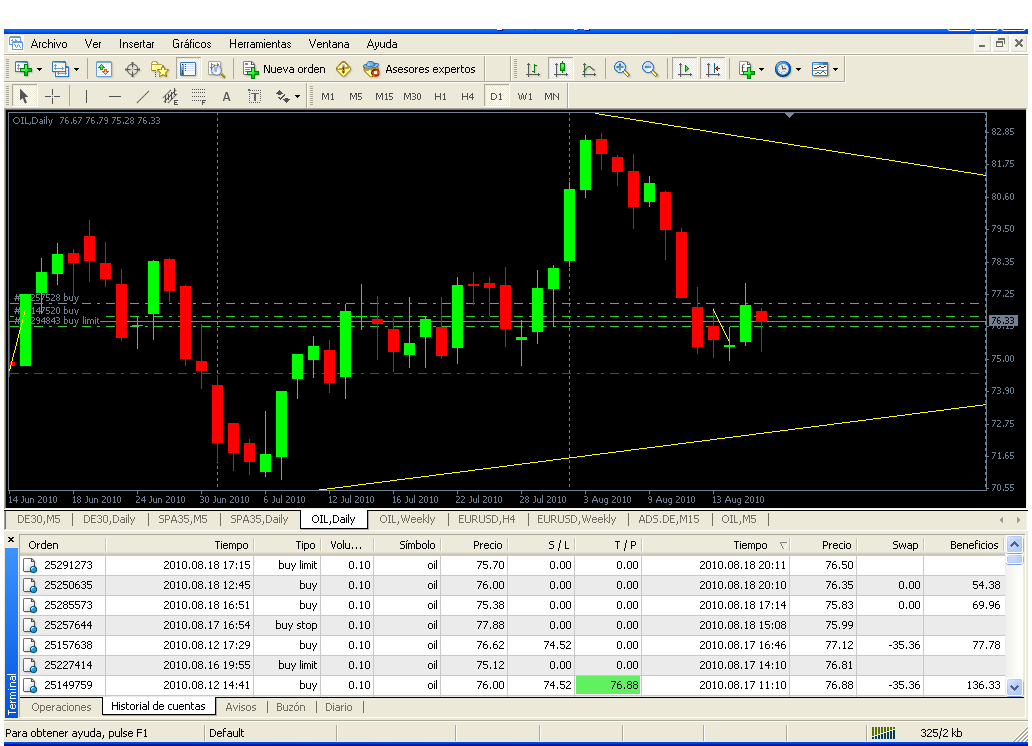Open the Diario terminal tab

339,707
